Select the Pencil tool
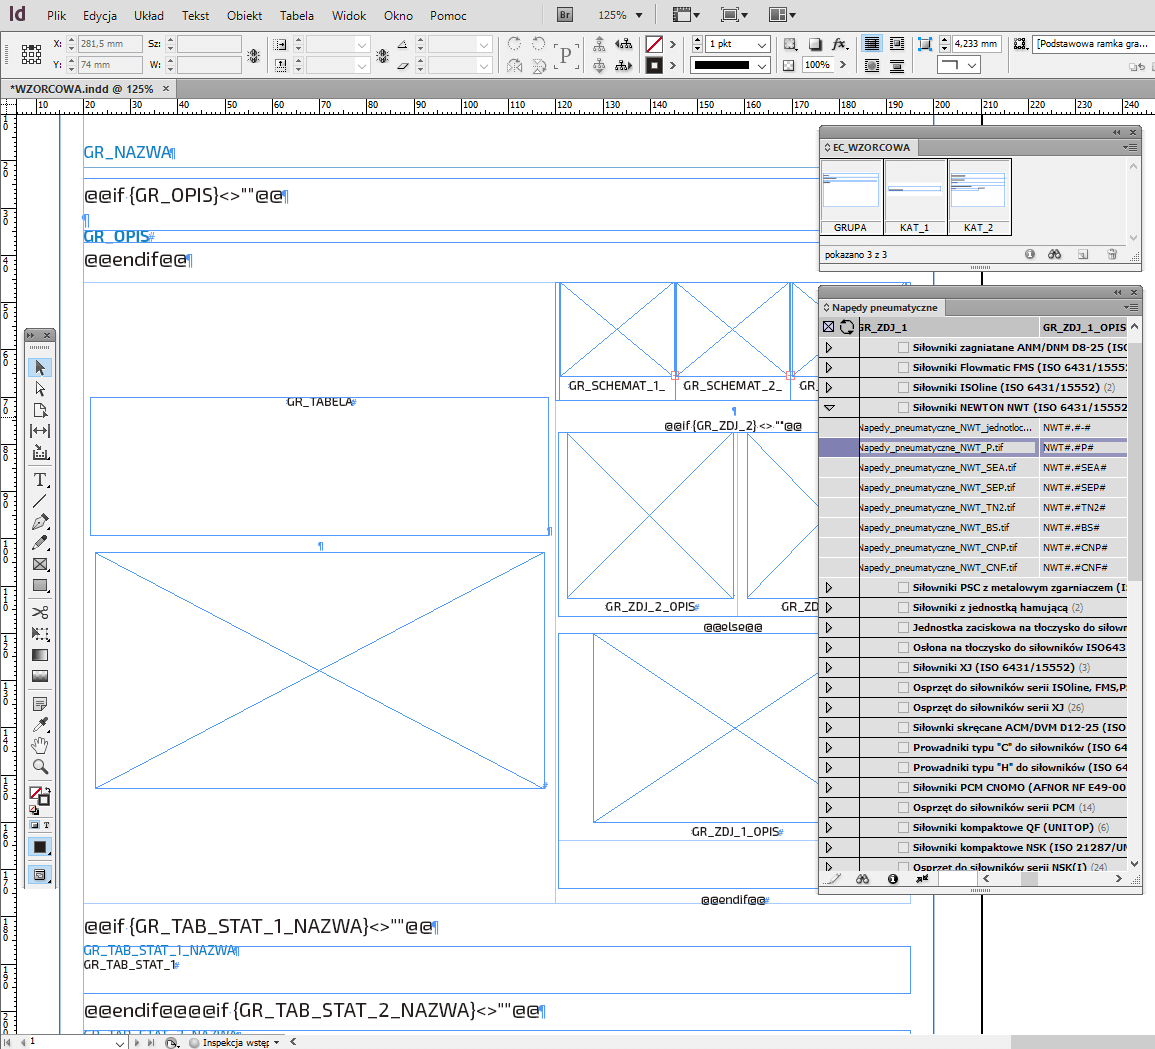 coord(40,543)
